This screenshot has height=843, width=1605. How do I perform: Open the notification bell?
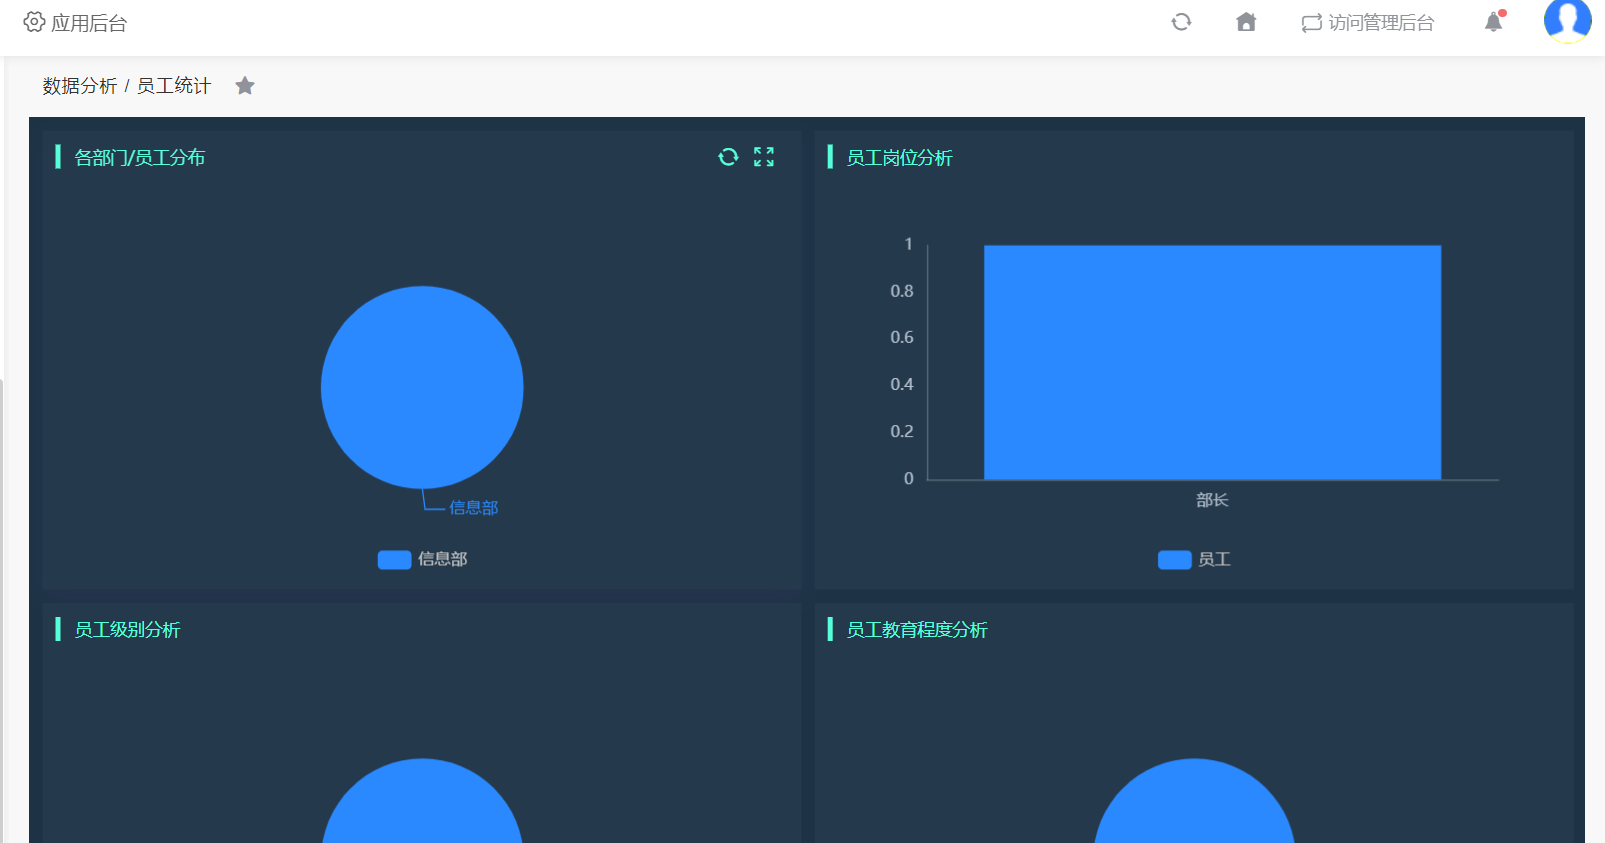(1494, 21)
